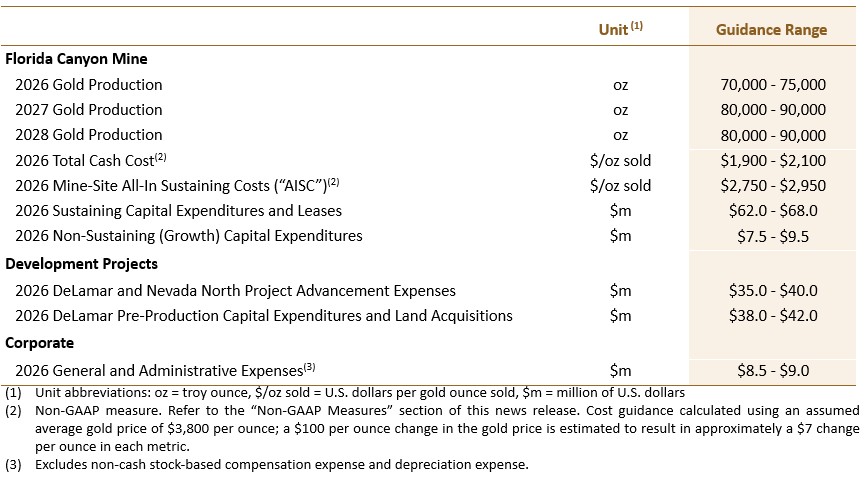
Task: Click the $8.5 - $9.0 guidance value
Action: coord(773,370)
